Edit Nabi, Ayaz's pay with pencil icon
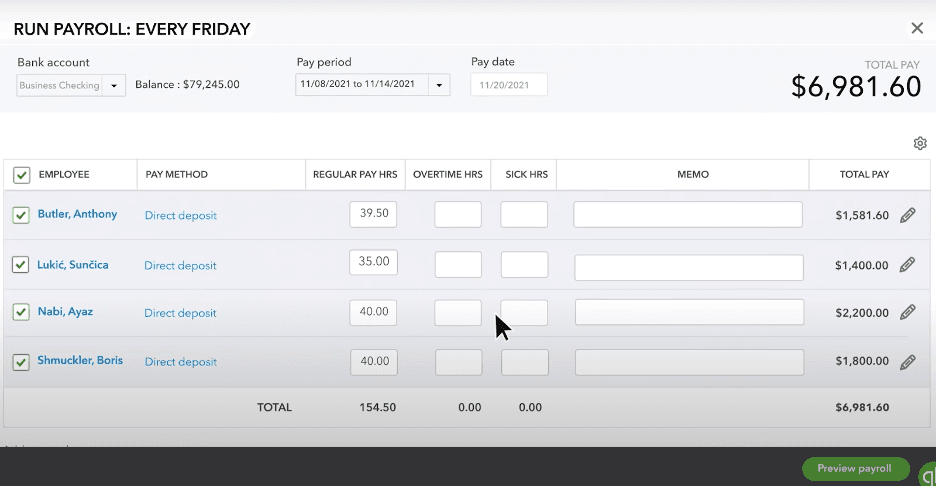The height and width of the screenshot is (486, 936). [x=908, y=312]
